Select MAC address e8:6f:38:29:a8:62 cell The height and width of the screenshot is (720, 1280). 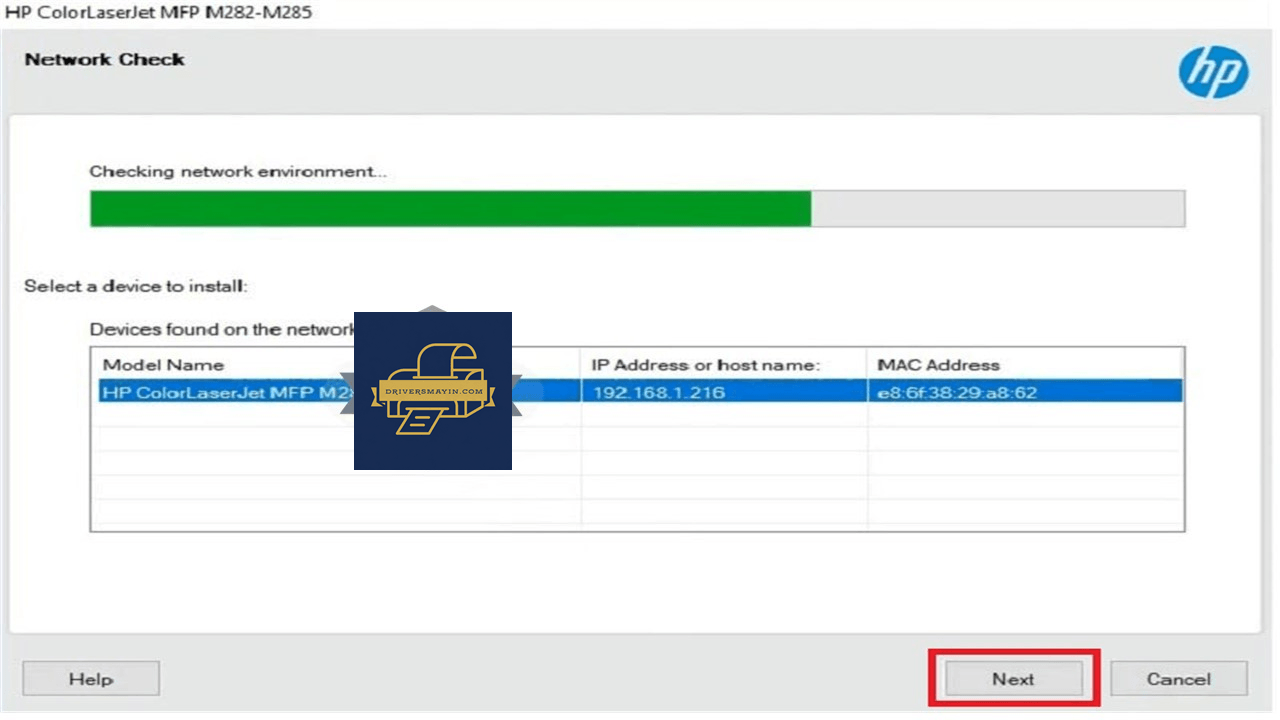click(1025, 392)
